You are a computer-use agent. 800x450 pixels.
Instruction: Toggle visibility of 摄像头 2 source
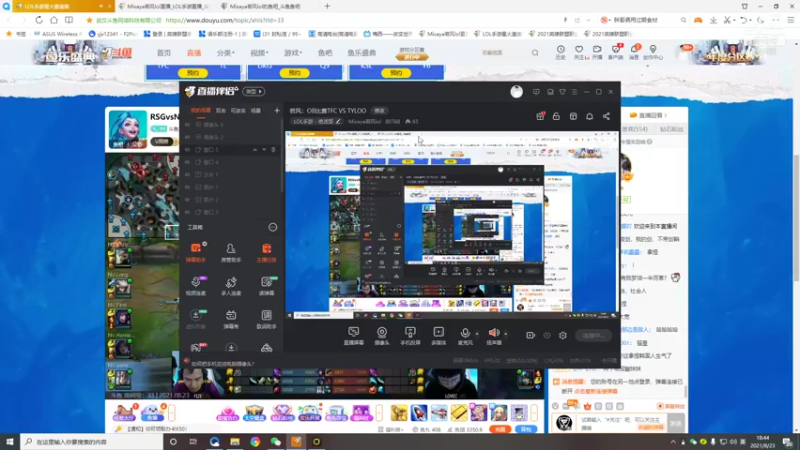(x=187, y=137)
